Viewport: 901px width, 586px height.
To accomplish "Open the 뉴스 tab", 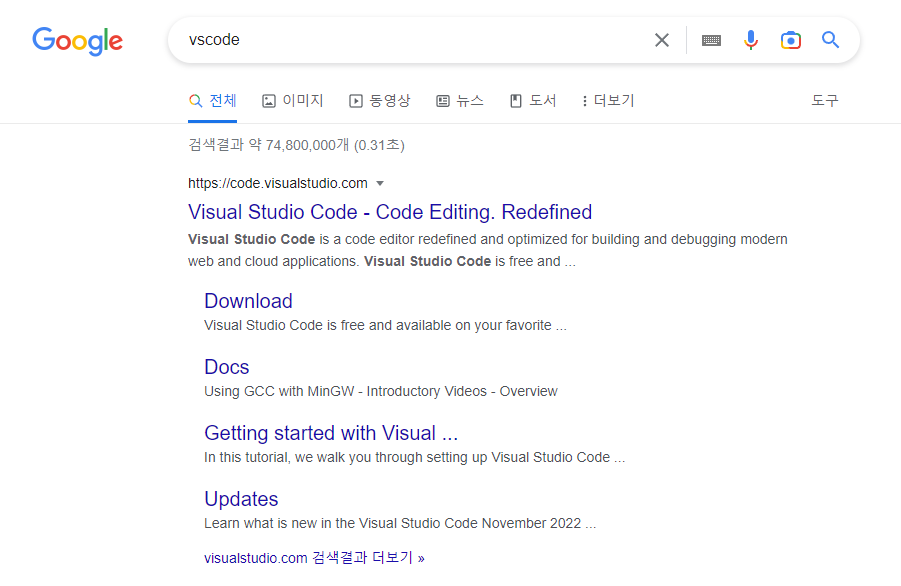I will 460,101.
